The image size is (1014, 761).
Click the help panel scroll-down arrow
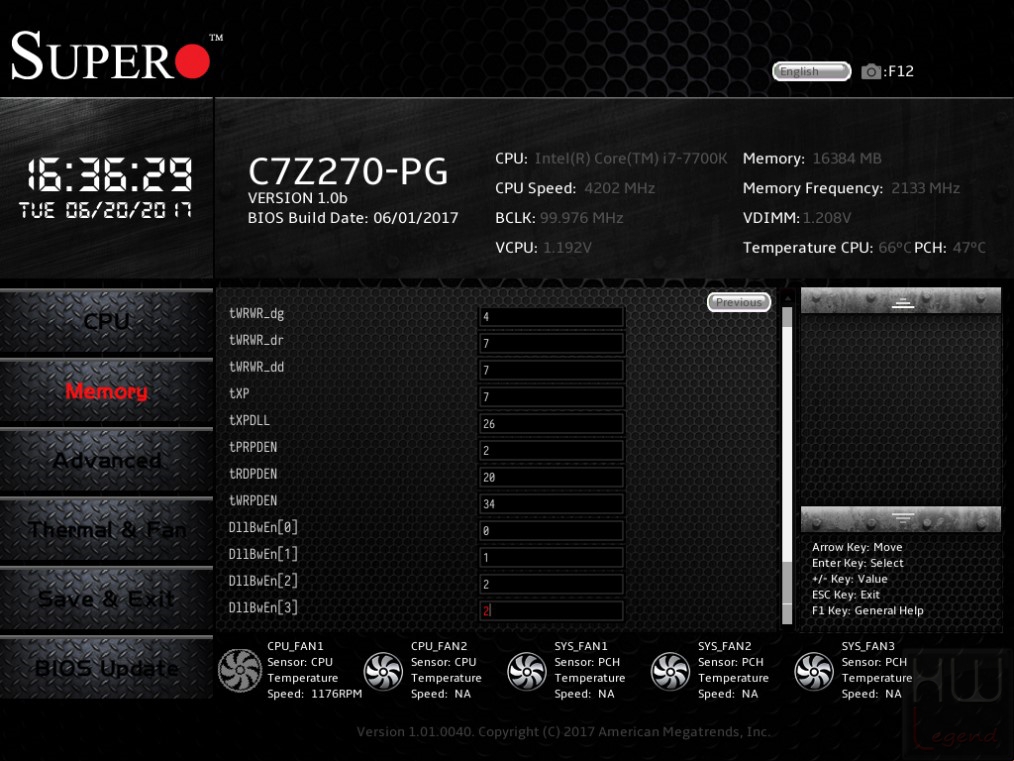coord(901,519)
